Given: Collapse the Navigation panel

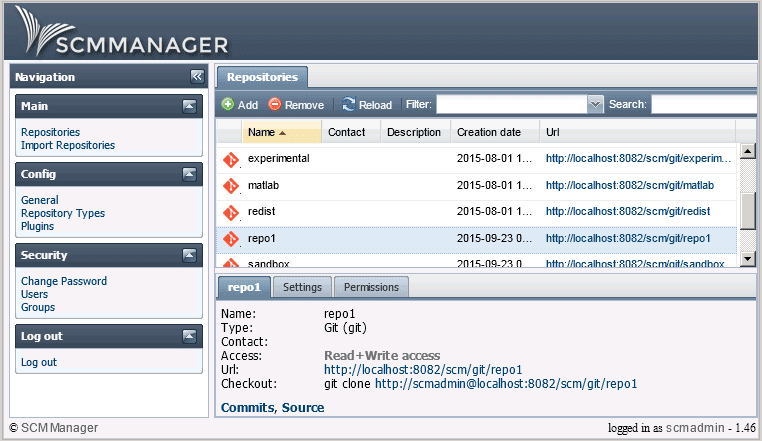Looking at the screenshot, I should 197,76.
